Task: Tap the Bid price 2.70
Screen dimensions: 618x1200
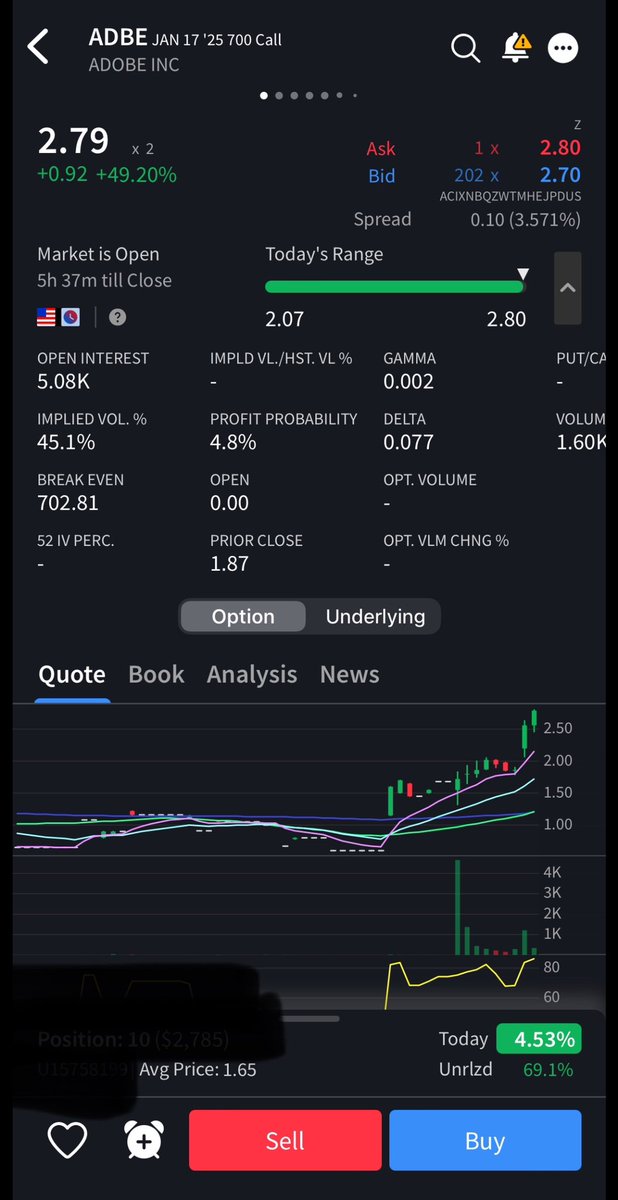Action: [560, 175]
